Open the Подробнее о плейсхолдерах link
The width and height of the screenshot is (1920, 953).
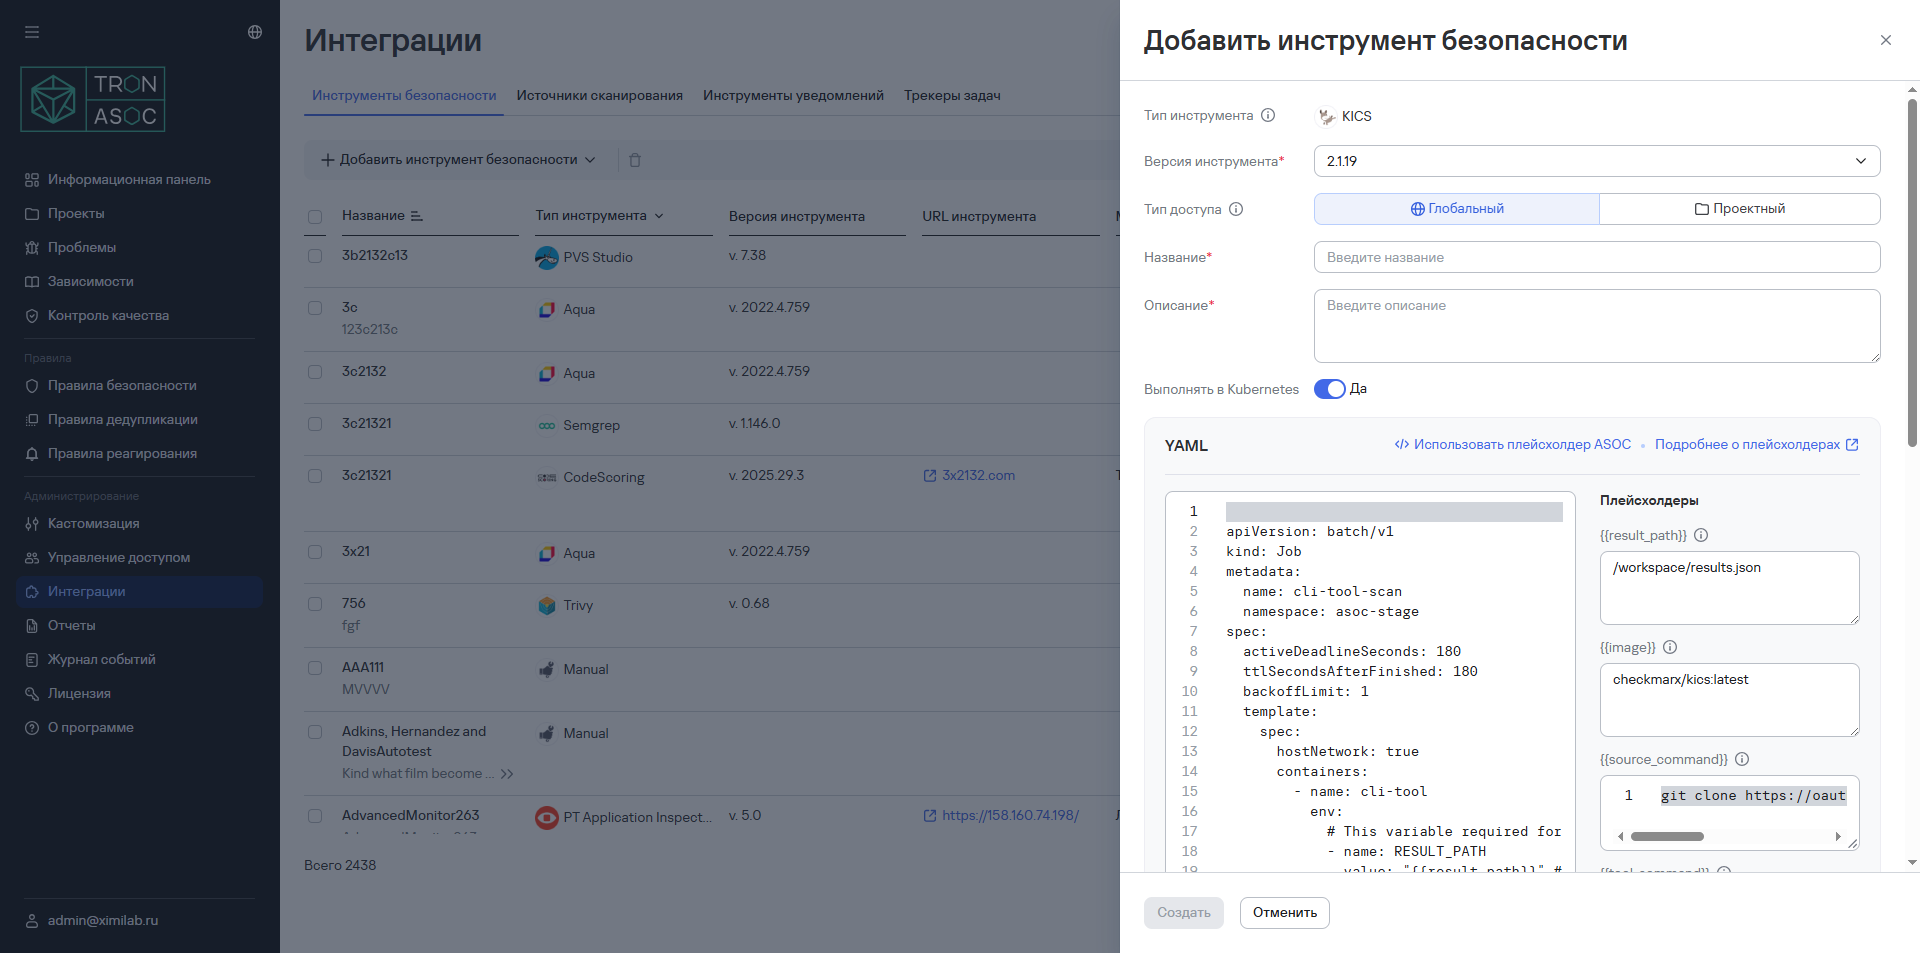click(1756, 445)
